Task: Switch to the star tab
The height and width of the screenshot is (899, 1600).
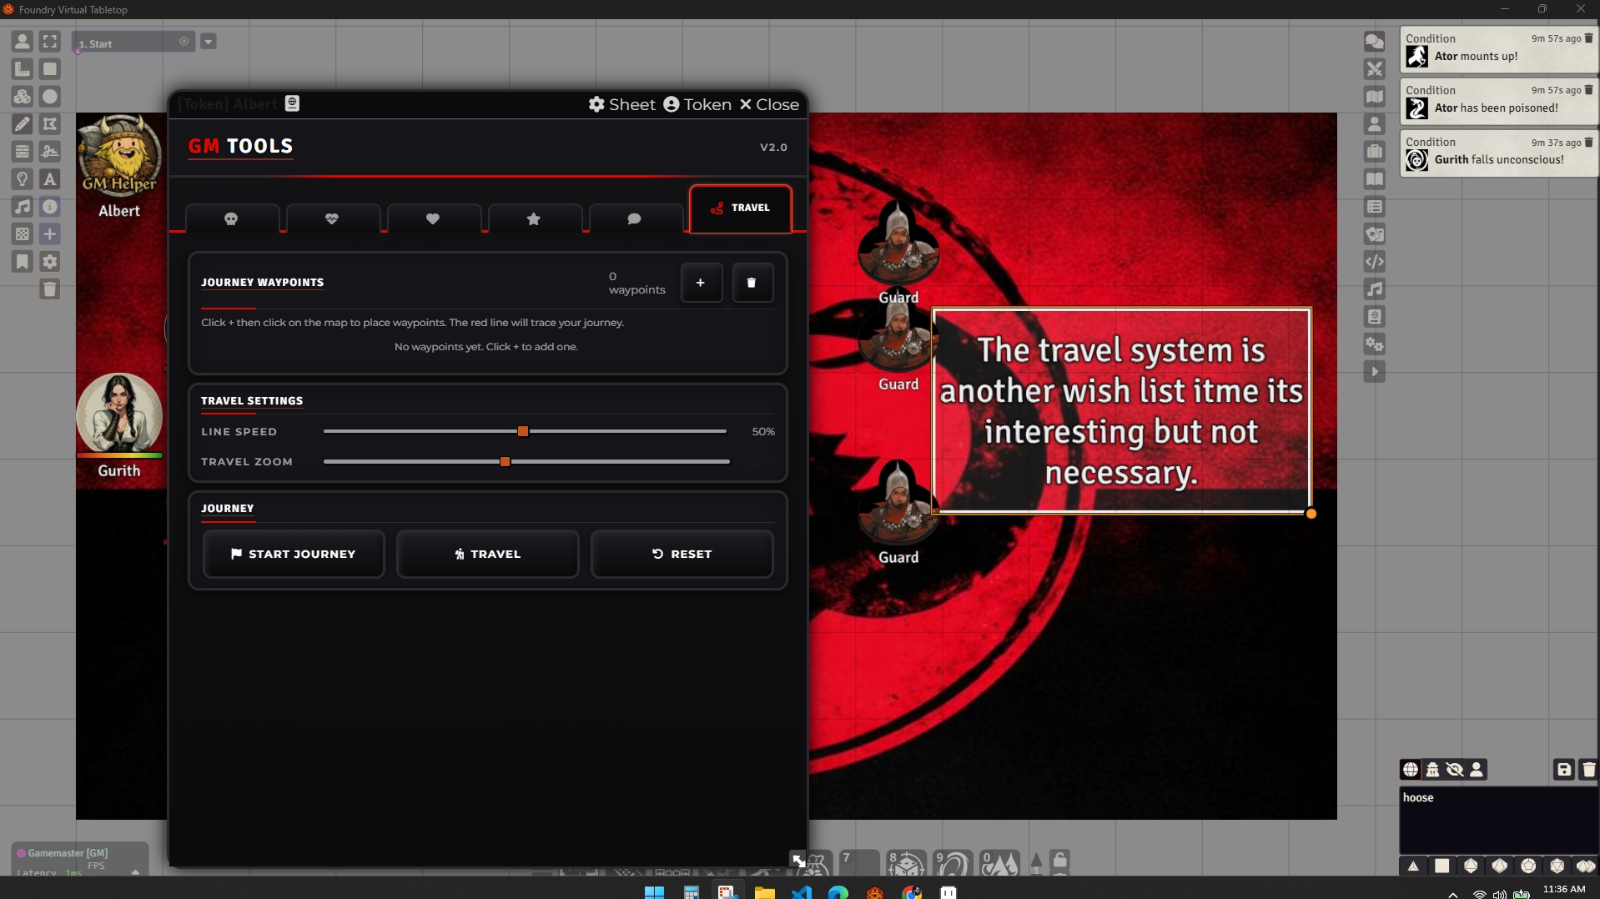Action: [x=534, y=219]
